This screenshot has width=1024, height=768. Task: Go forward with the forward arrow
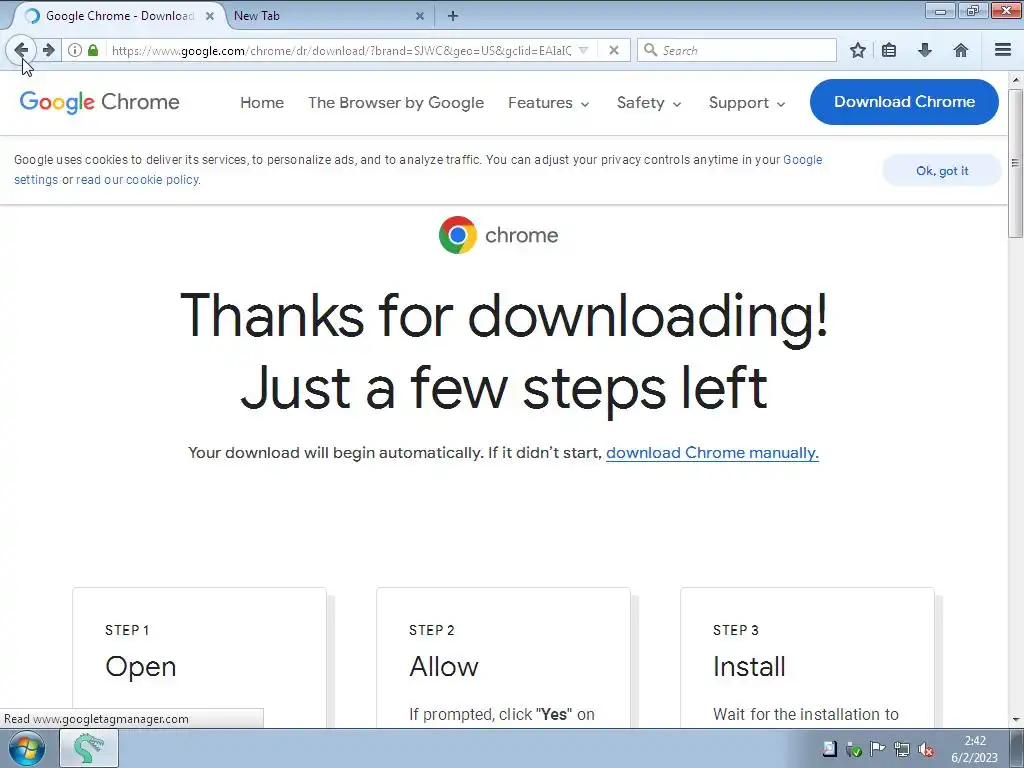coord(48,50)
